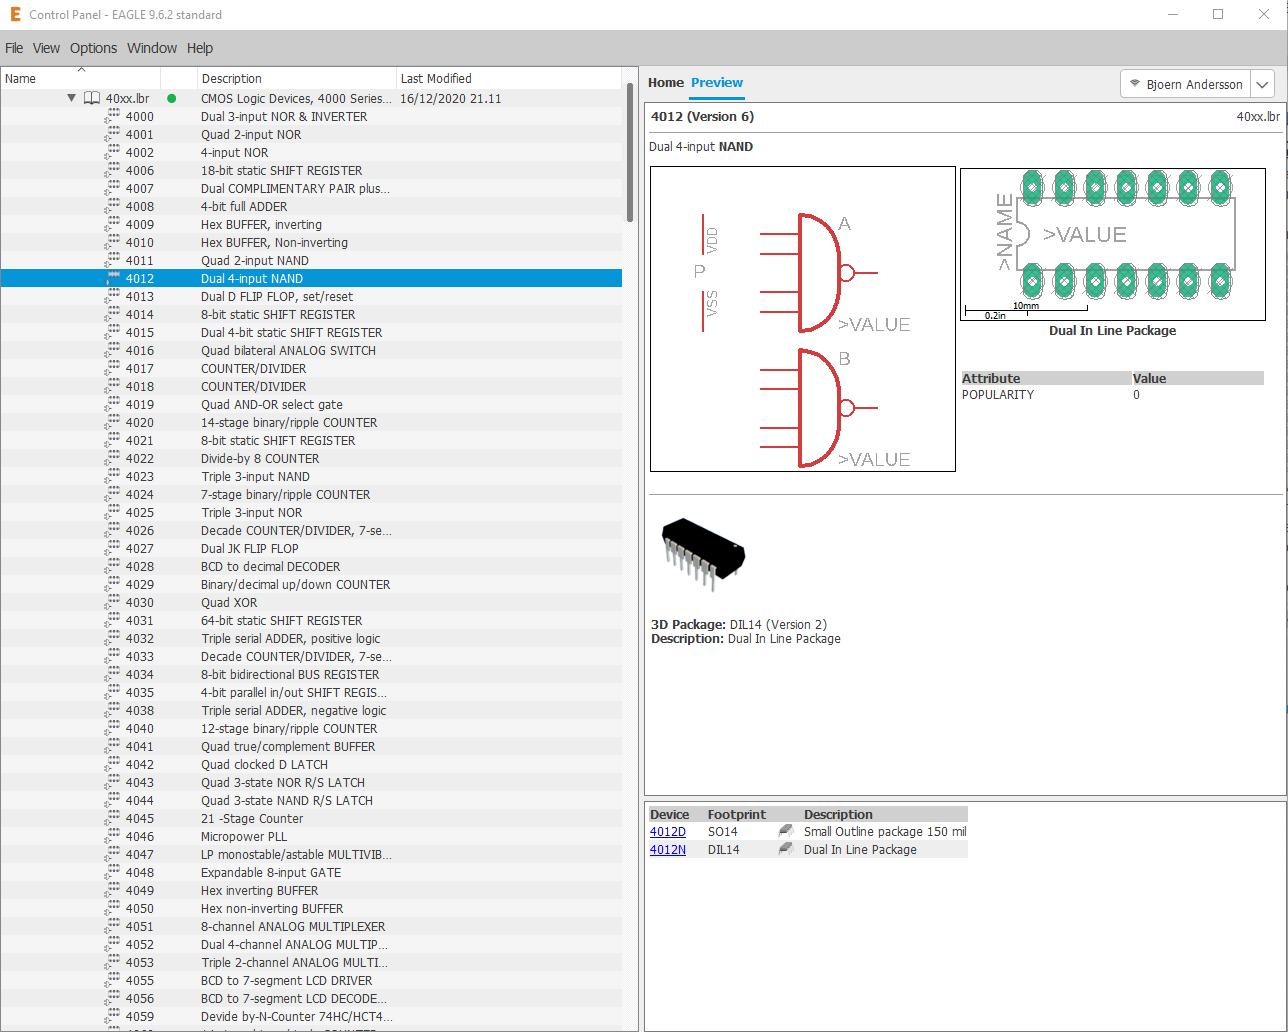Click the footprint preview icon on the 4012N row
The width and height of the screenshot is (1288, 1032).
(787, 848)
